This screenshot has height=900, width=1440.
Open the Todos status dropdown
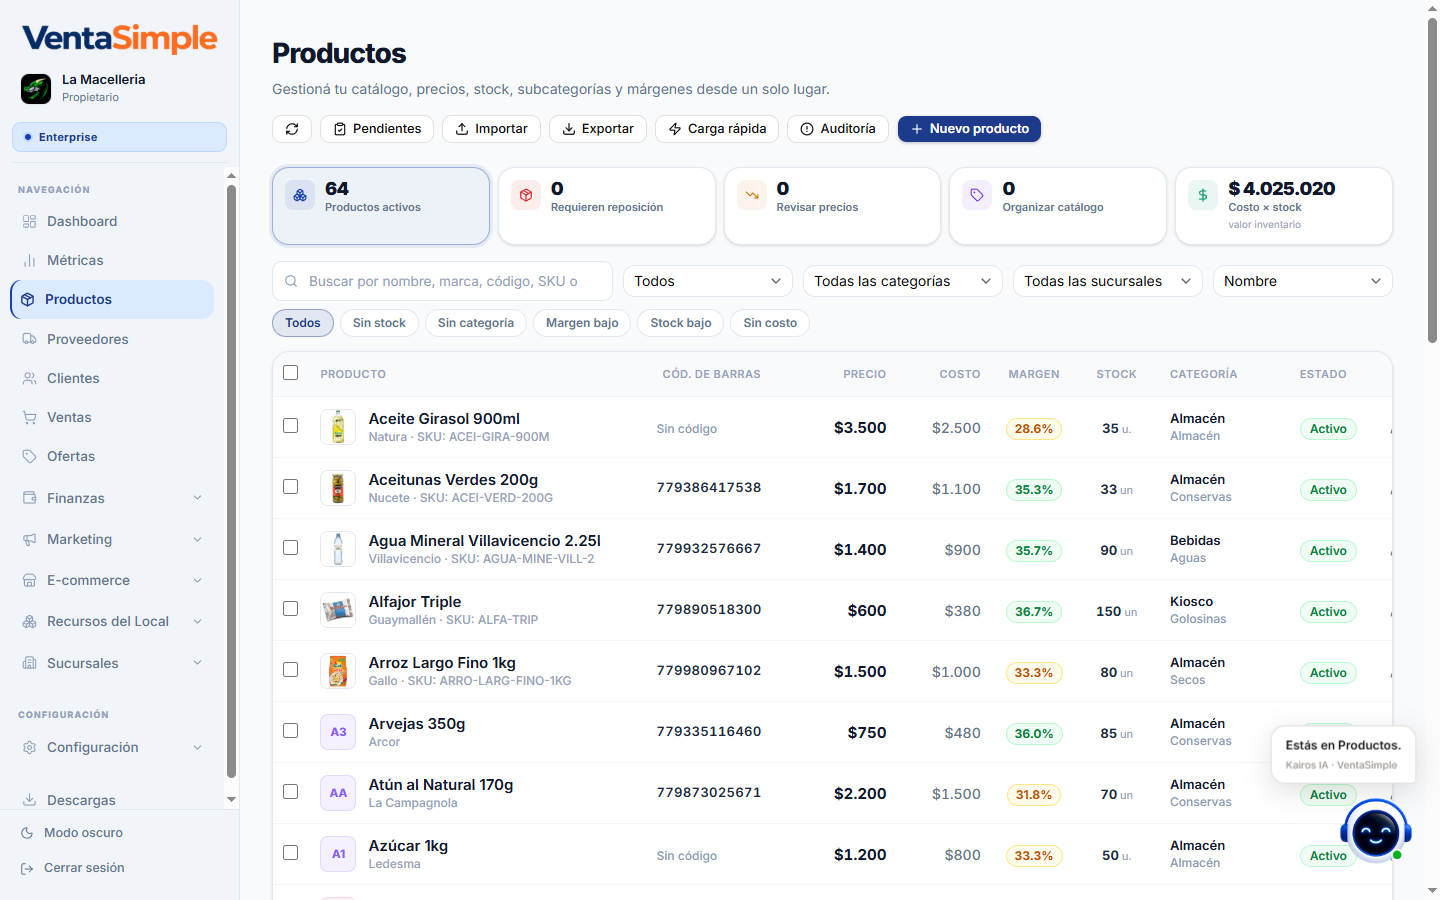tap(708, 281)
